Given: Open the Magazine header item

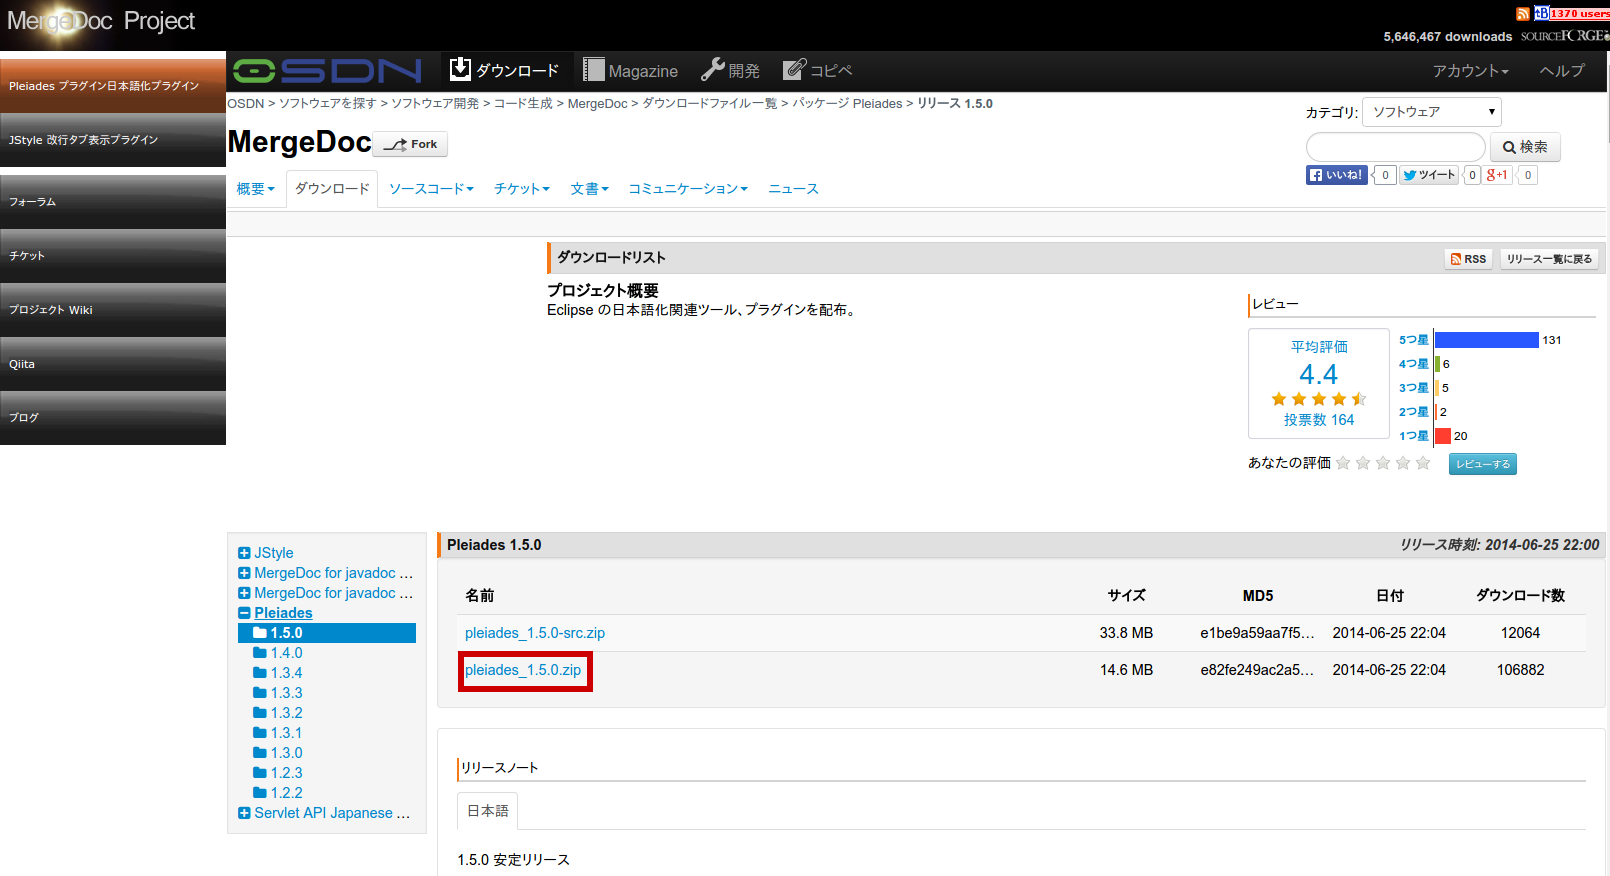Looking at the screenshot, I should (631, 70).
